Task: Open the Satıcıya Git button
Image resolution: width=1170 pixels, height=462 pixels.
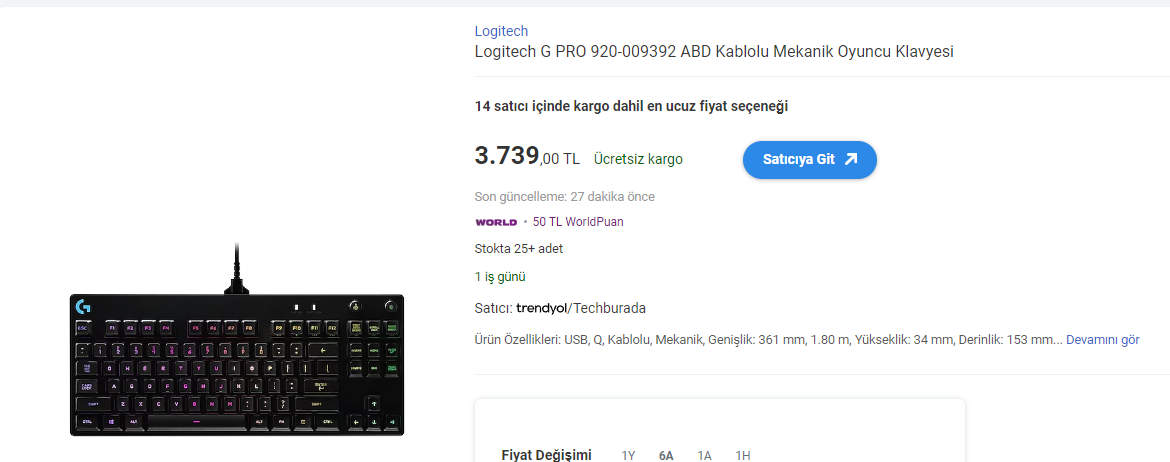Action: point(810,160)
